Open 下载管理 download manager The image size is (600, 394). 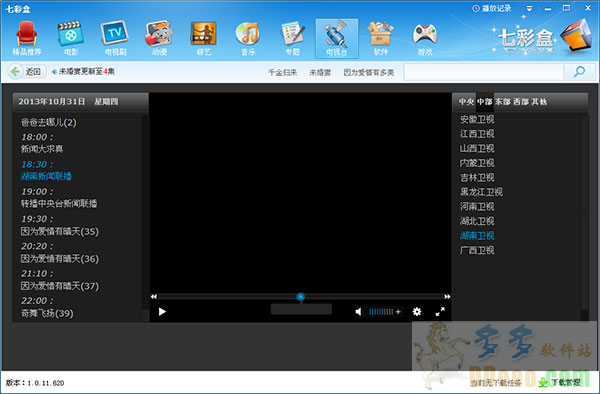560,382
